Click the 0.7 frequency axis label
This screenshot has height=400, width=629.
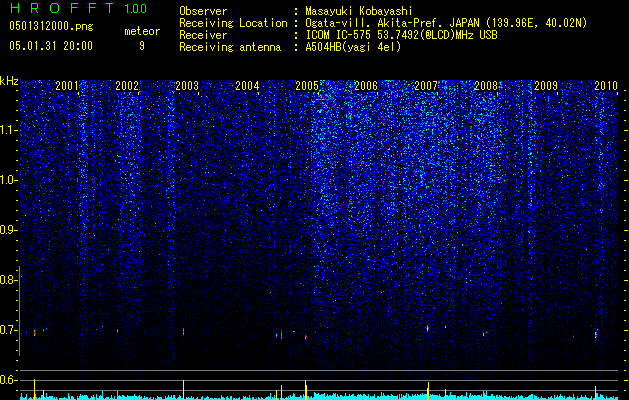8,330
